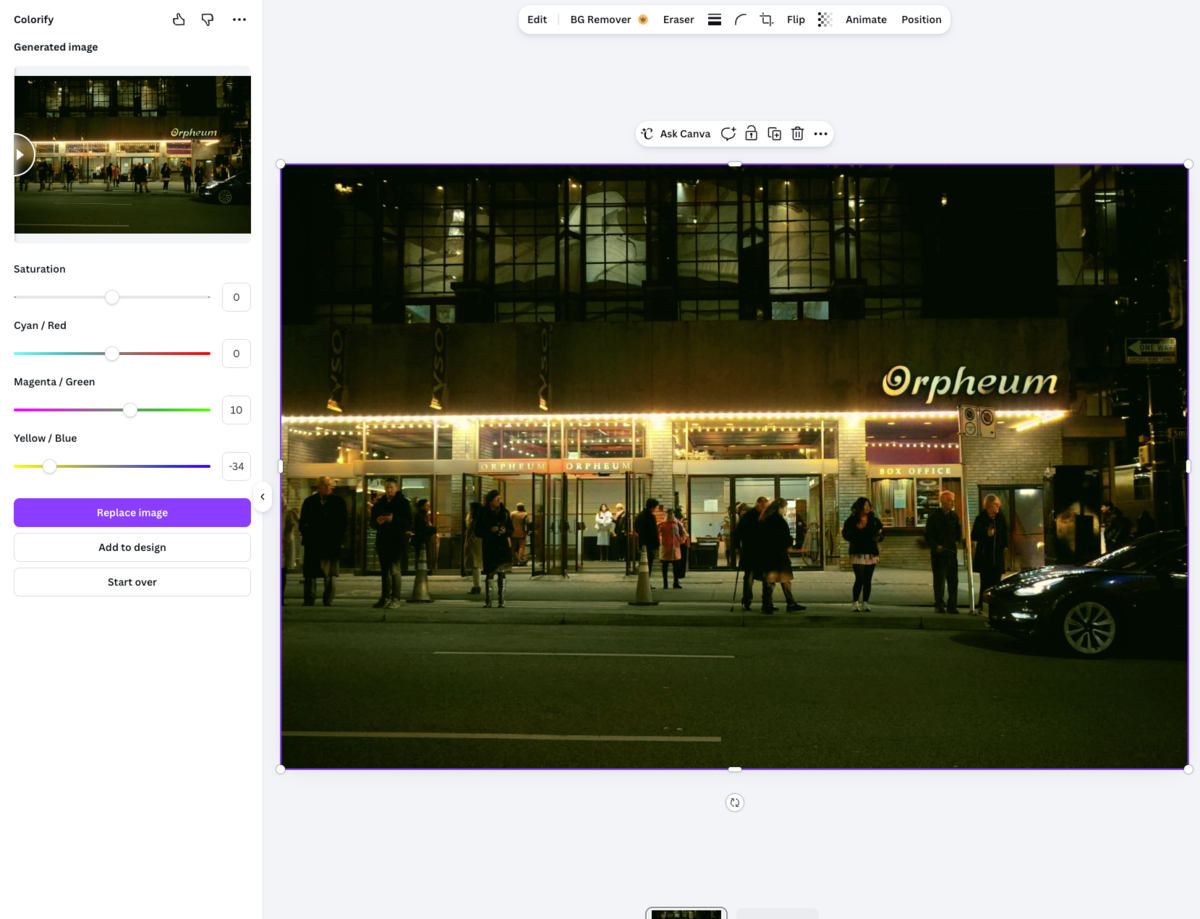Click the Yellow / Blue label
The width and height of the screenshot is (1200, 919).
pyautogui.click(x=45, y=438)
